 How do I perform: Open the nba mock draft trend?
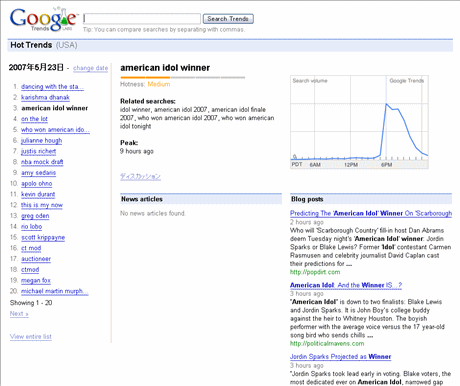coord(42,162)
